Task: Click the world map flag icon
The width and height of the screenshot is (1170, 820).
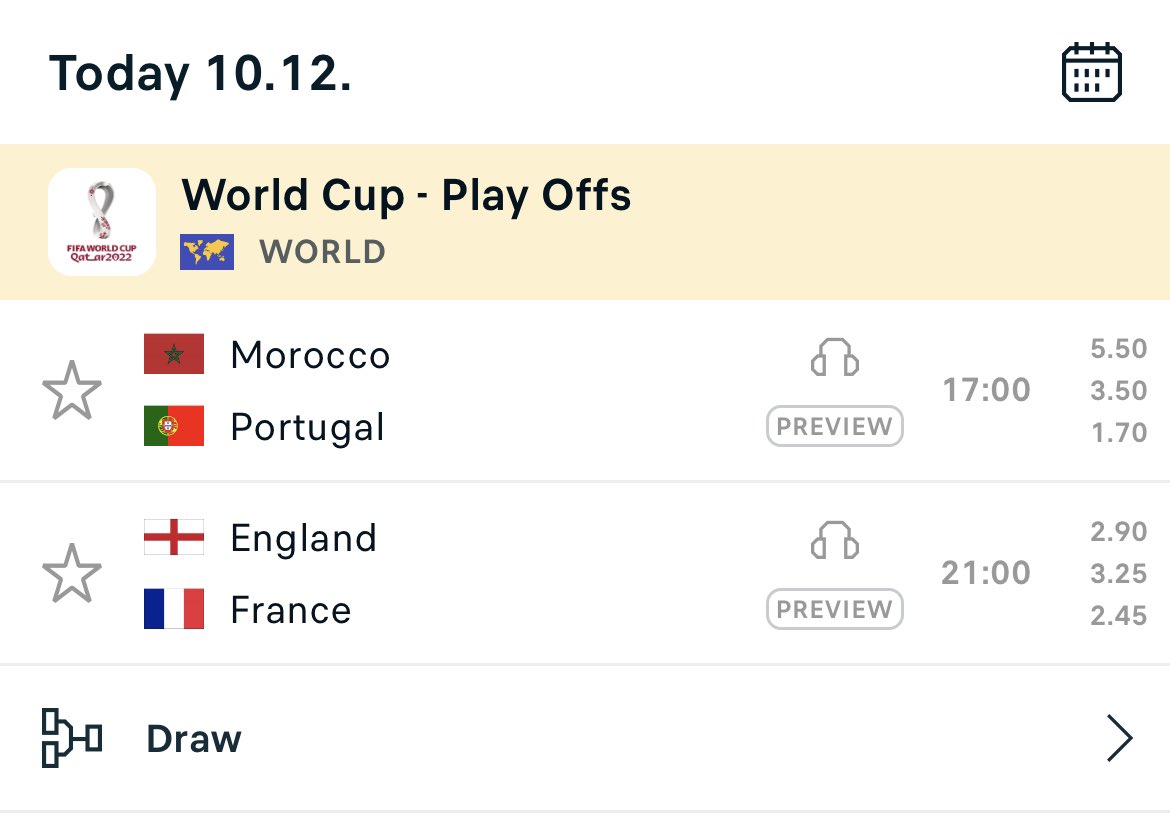Action: click(x=207, y=252)
